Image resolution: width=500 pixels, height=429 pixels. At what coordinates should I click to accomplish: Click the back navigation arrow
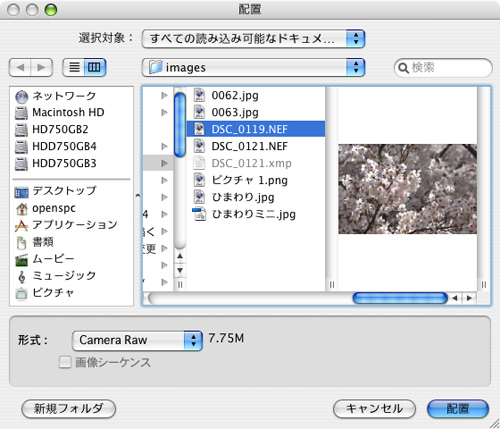pyautogui.click(x=20, y=67)
